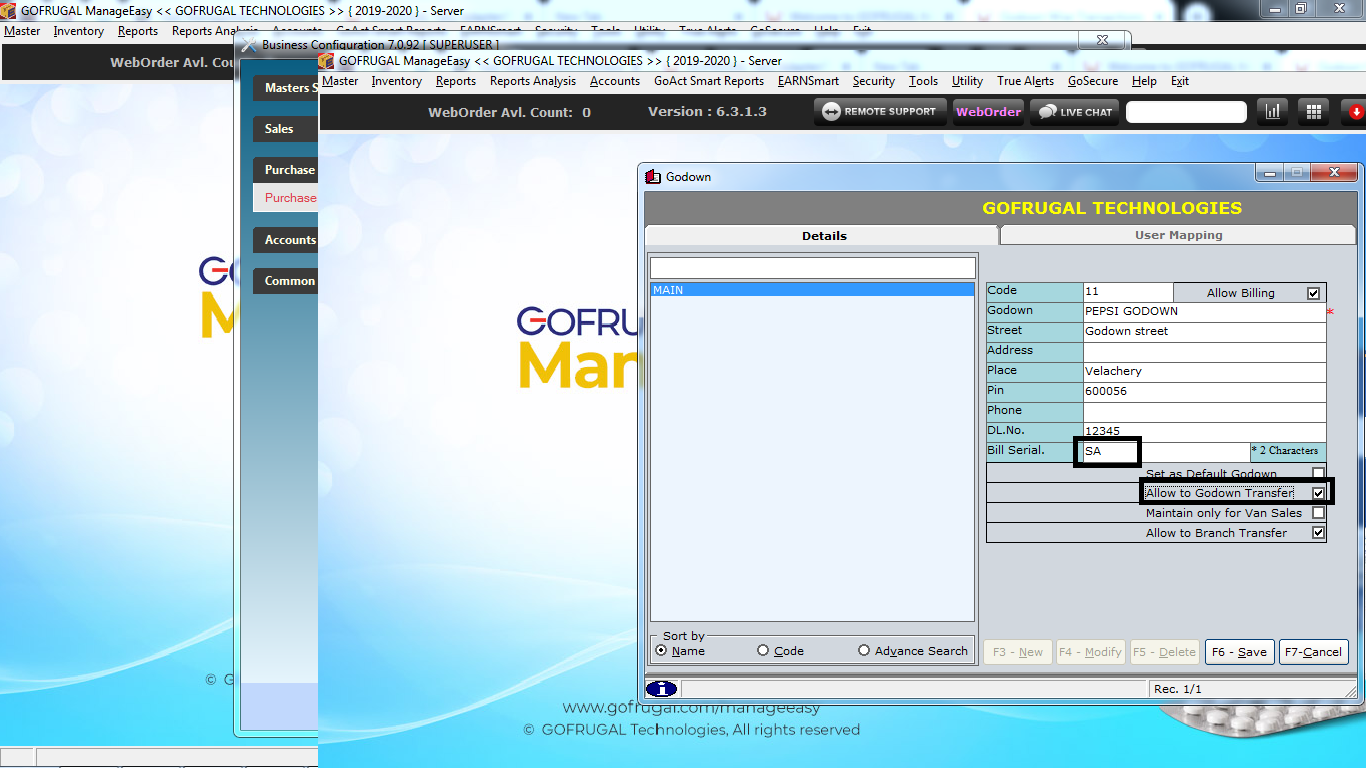Click the Bill Serial input field
Viewport: 1366px width, 768px height.
coord(1110,452)
